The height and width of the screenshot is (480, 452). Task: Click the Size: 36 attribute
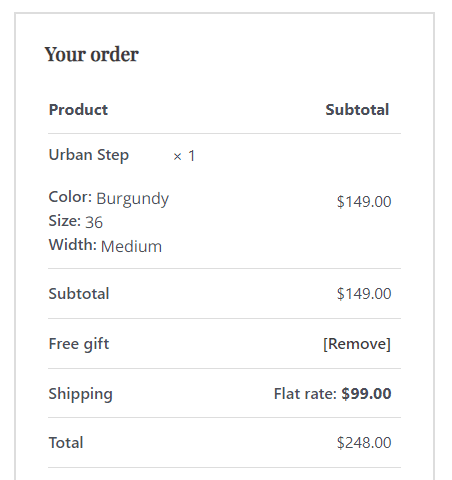tap(76, 222)
